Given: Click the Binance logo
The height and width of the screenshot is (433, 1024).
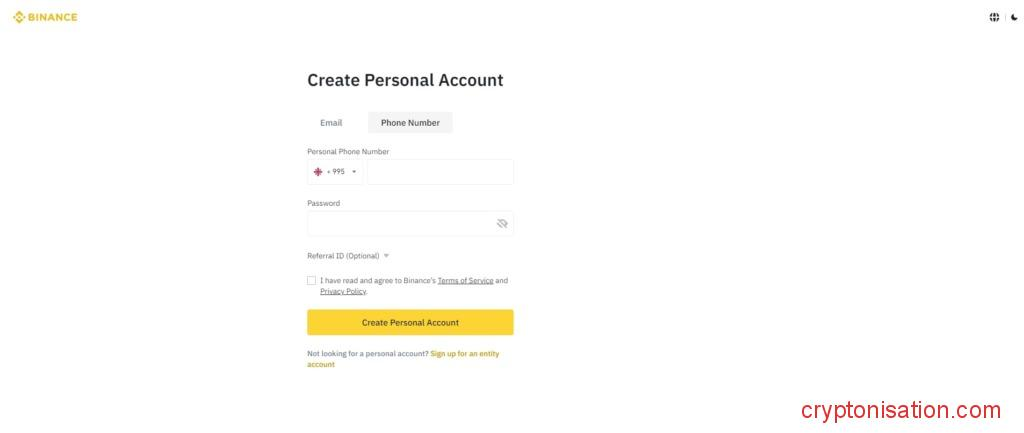Looking at the screenshot, I should tap(45, 17).
